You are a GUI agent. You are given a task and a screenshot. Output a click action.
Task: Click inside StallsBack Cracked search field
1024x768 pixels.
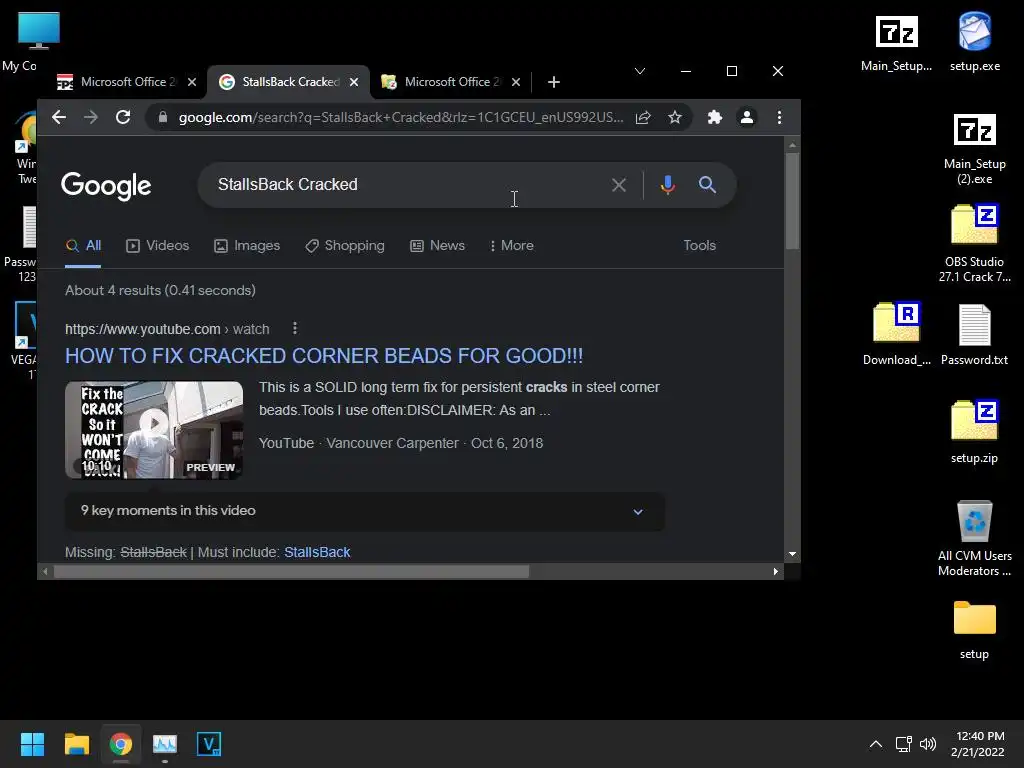coord(405,185)
